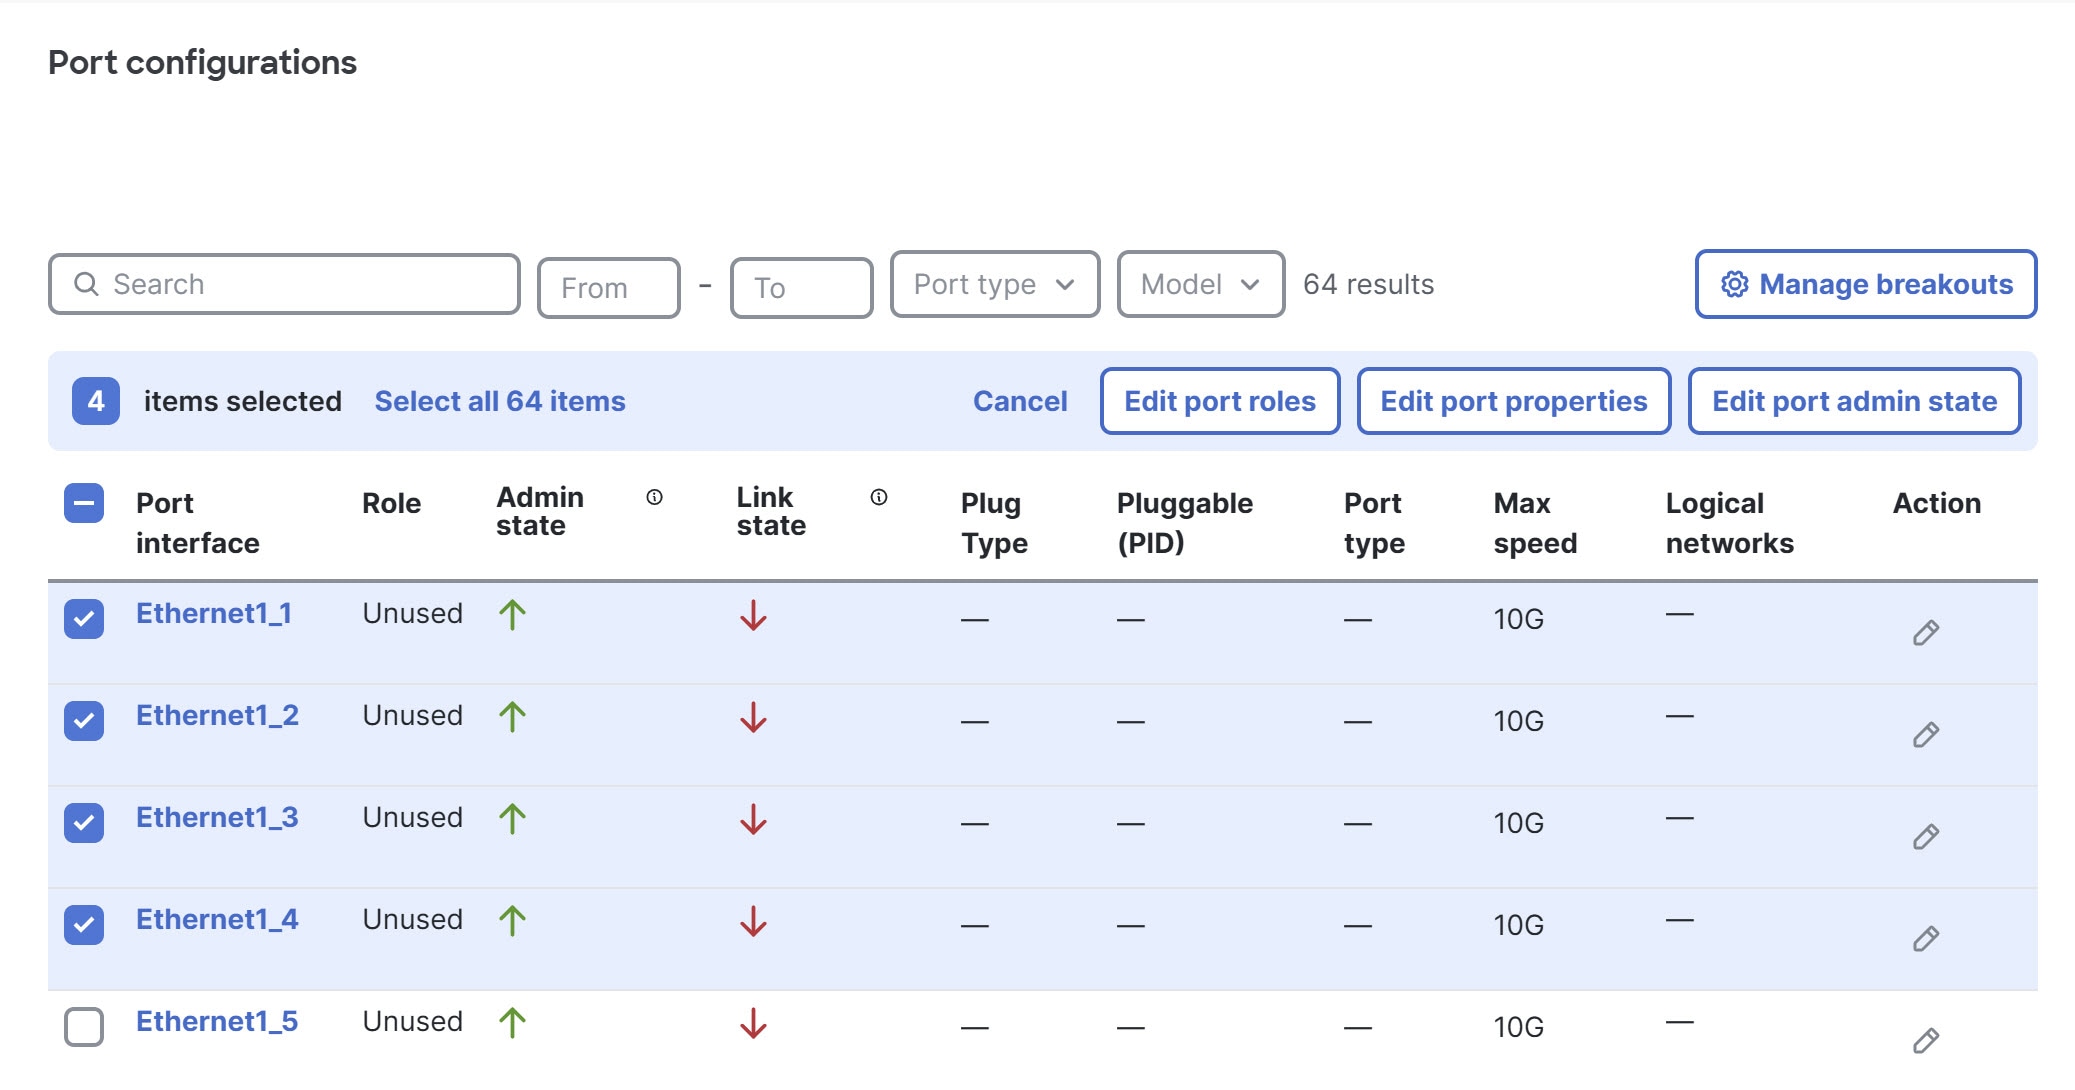Open Edit port roles
The height and width of the screenshot is (1090, 2075).
[1219, 402]
